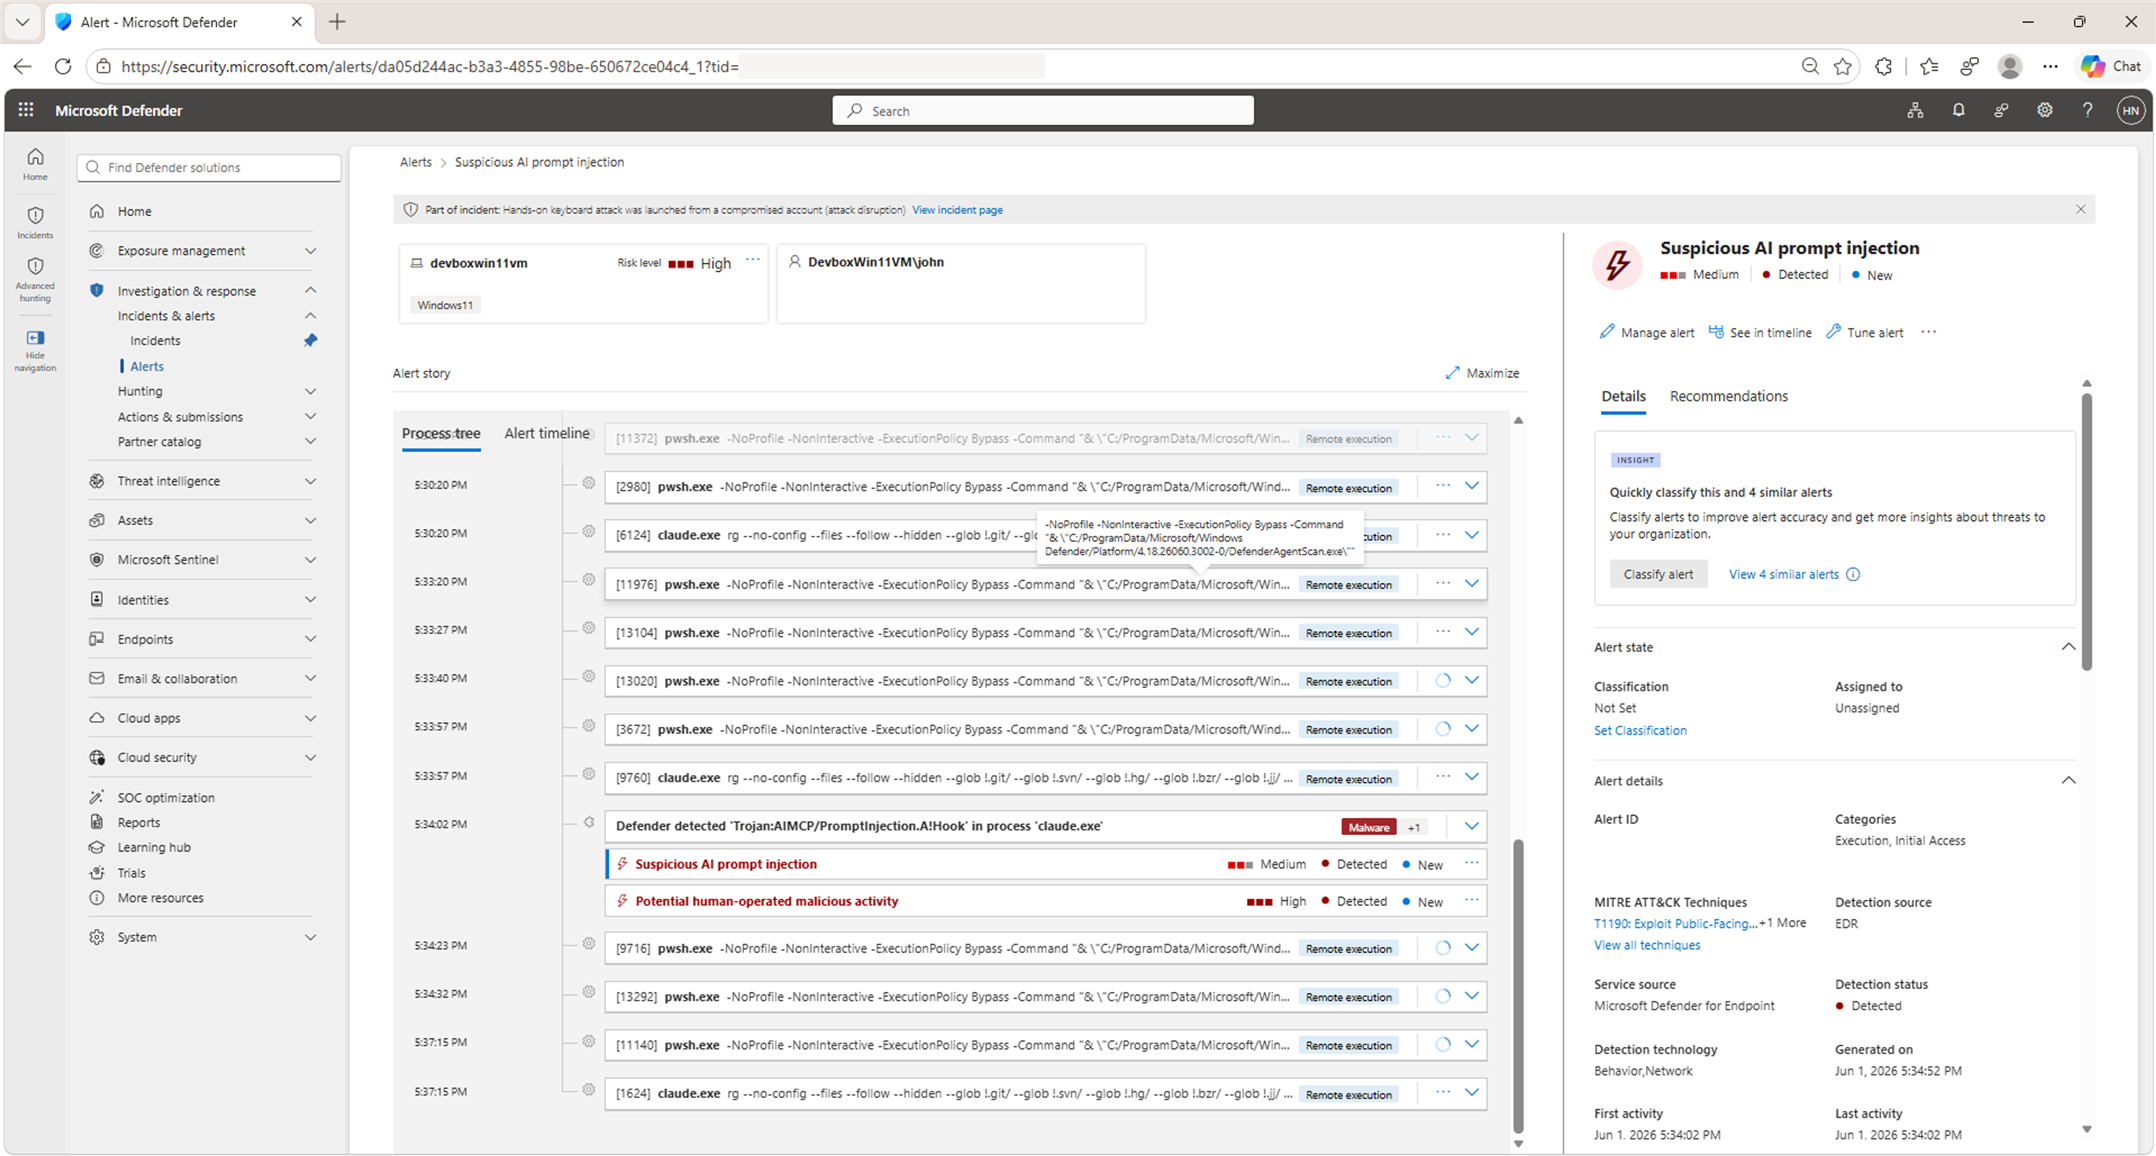Click the main Defender Search field

(1043, 110)
